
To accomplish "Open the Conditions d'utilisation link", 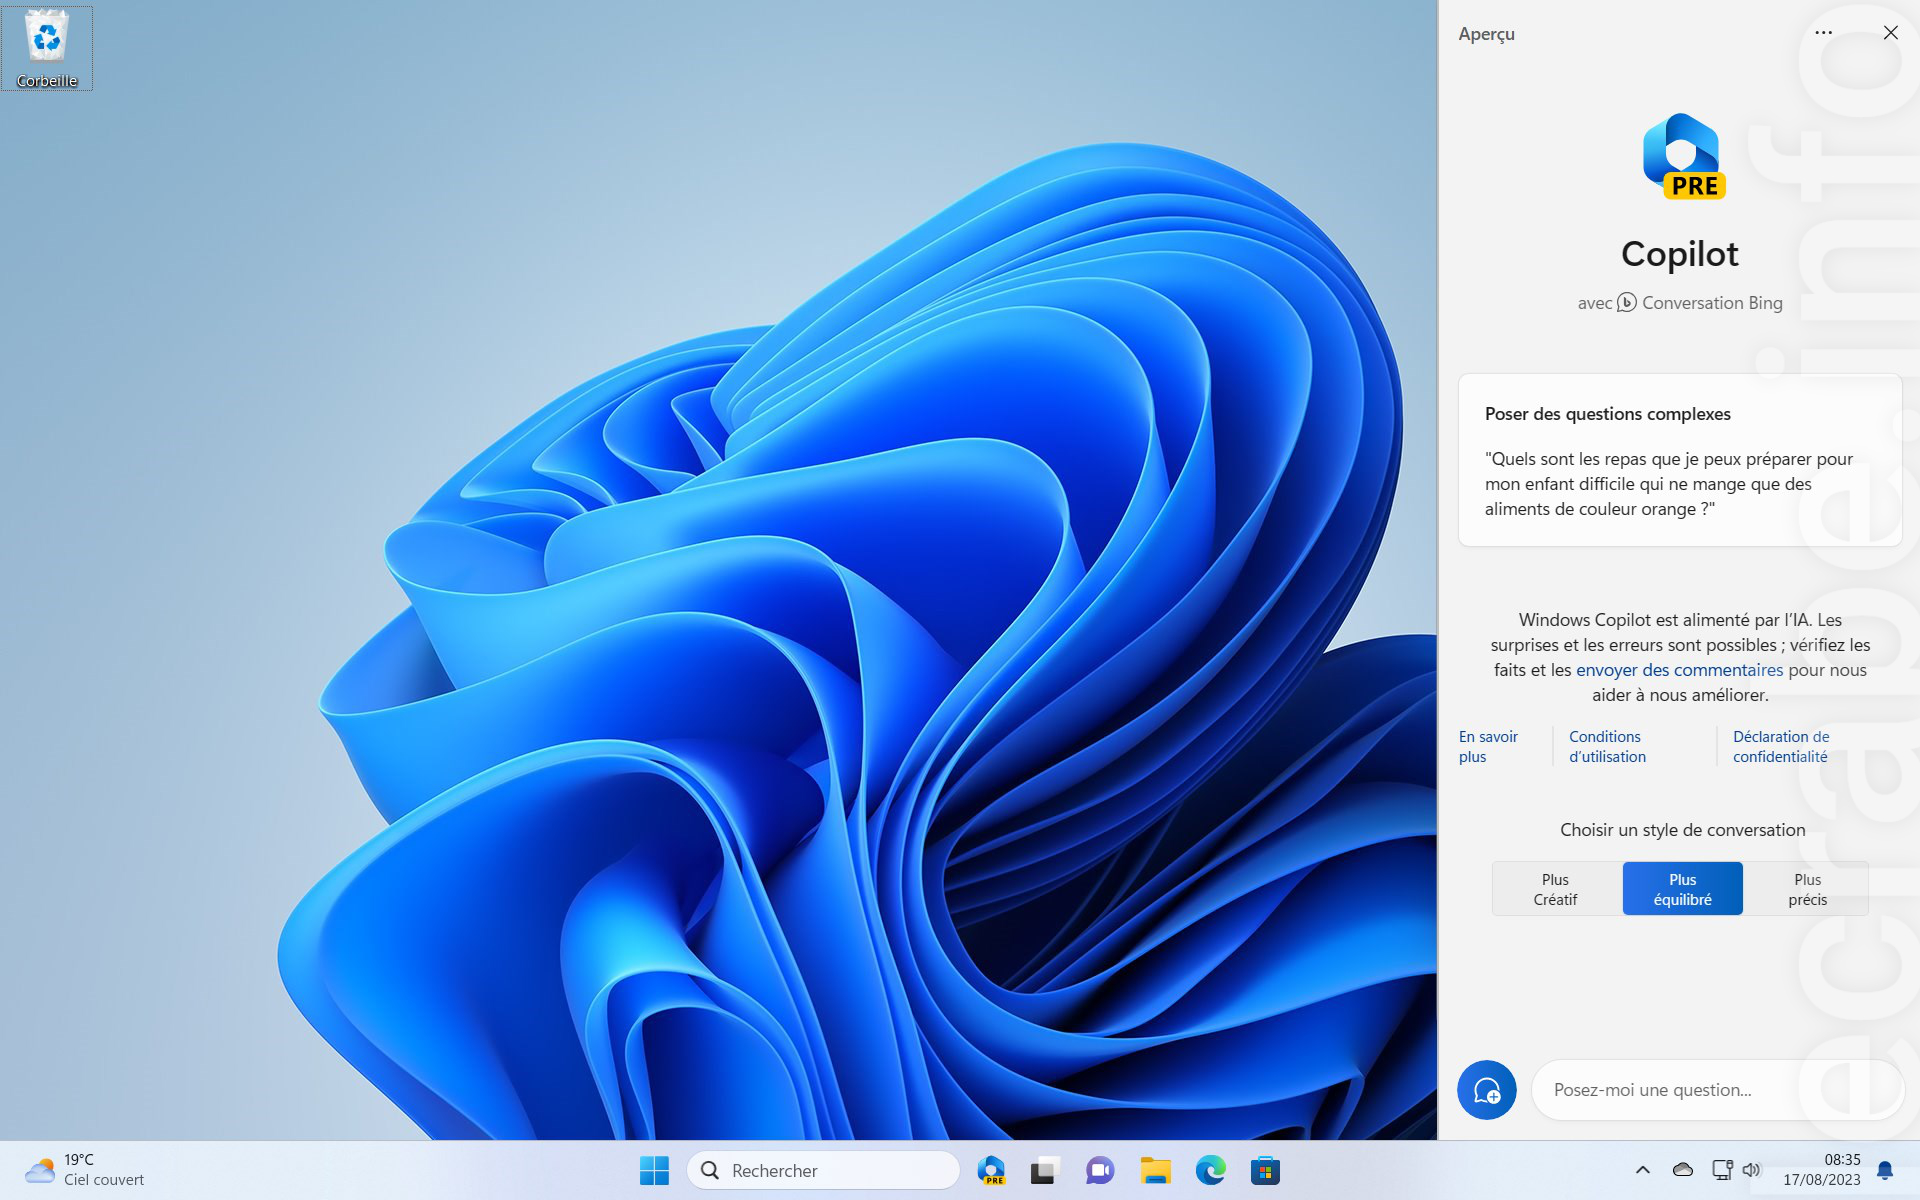I will point(1607,746).
